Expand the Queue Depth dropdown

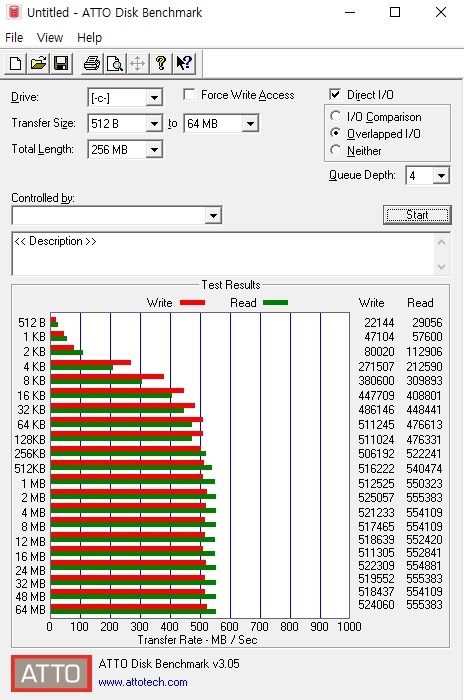click(x=441, y=175)
